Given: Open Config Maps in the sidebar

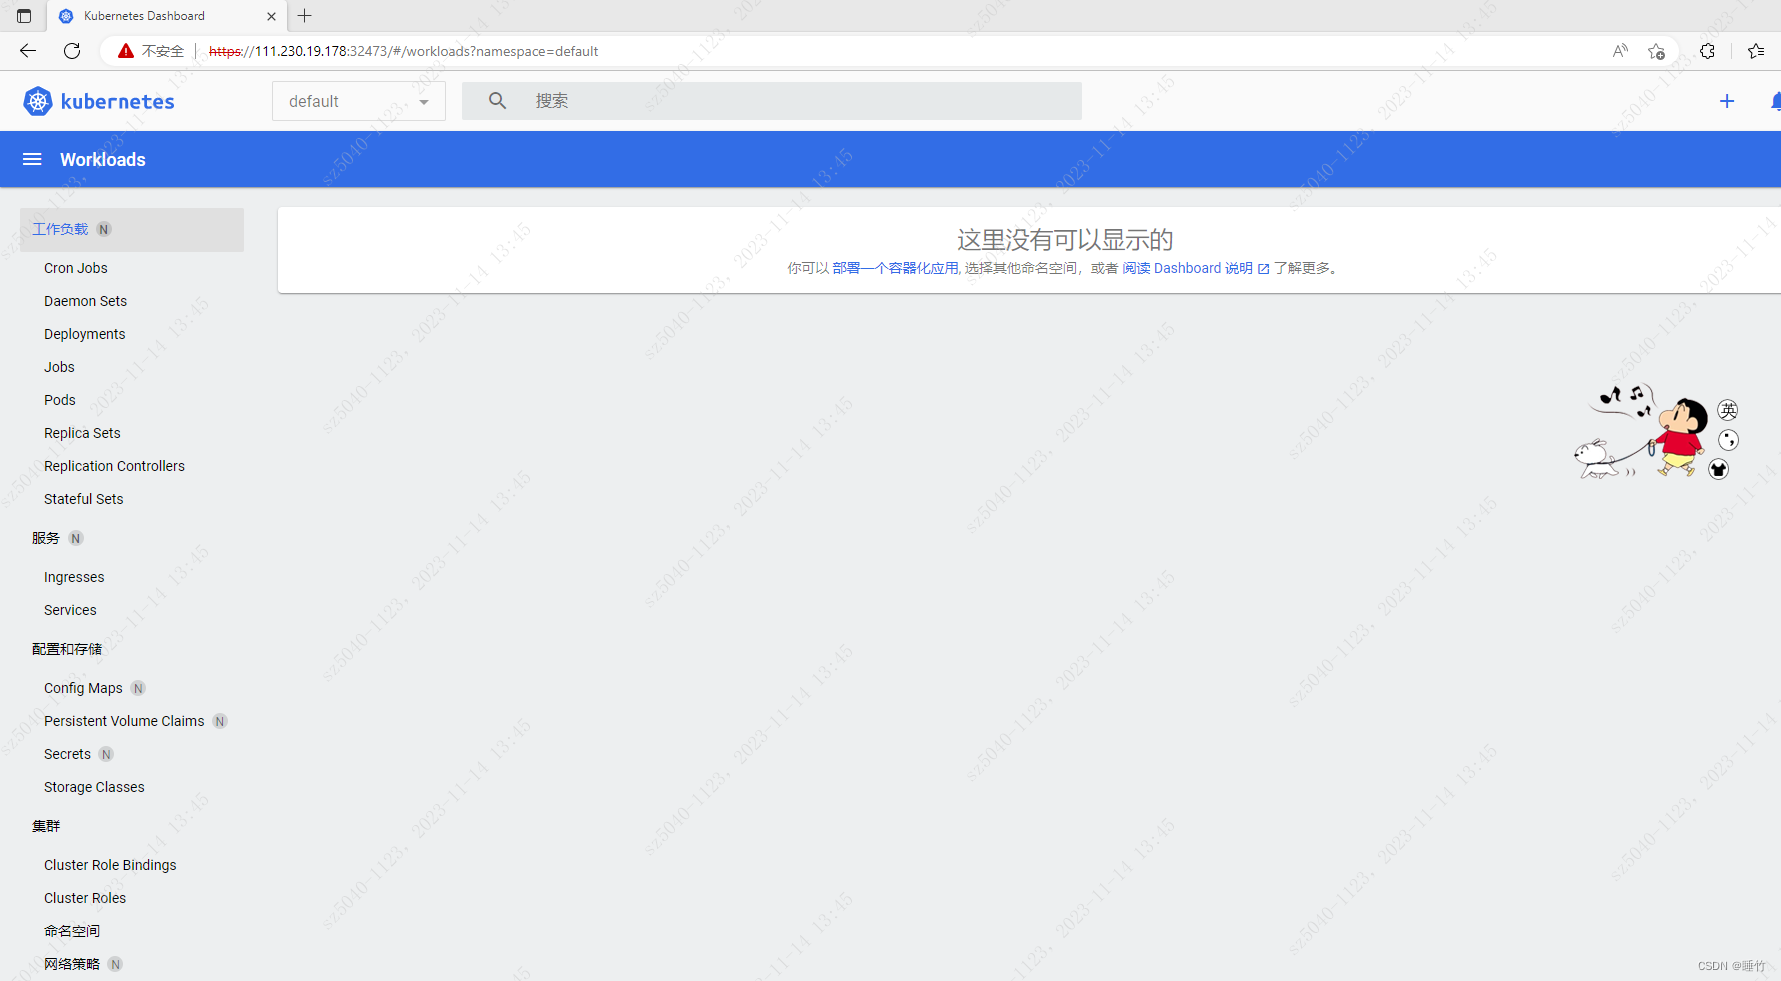Looking at the screenshot, I should 83,688.
